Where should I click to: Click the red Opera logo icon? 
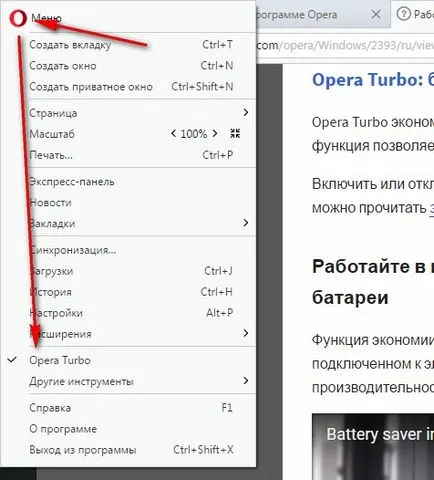(x=17, y=18)
